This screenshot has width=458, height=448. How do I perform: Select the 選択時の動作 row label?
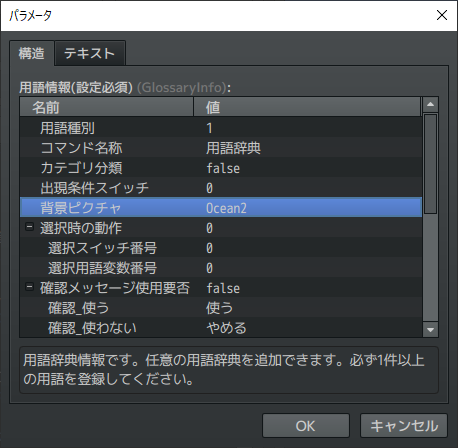coord(81,228)
